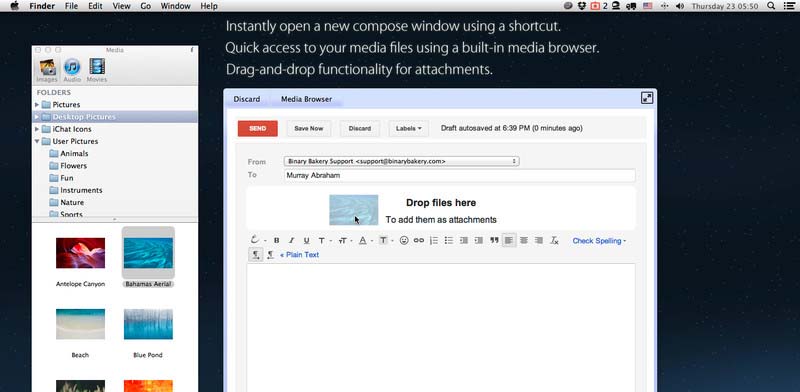The width and height of the screenshot is (800, 392).
Task: Expand the Pictures folder triangle
Action: pos(37,105)
